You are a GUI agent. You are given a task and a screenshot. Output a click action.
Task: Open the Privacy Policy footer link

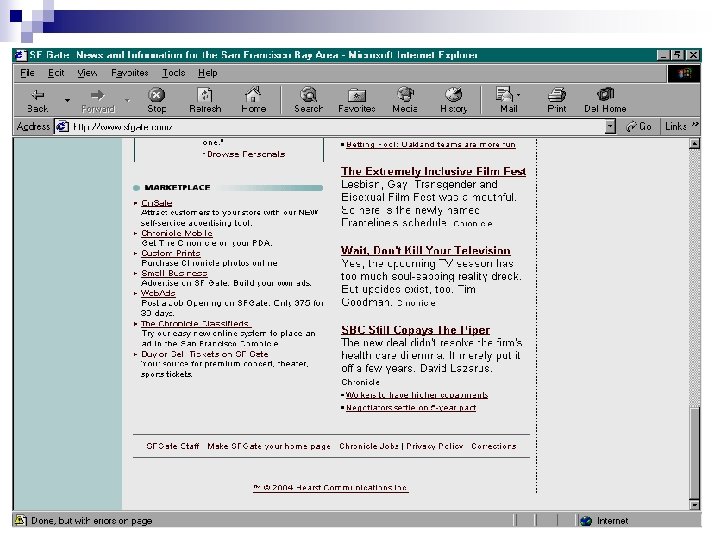point(434,446)
